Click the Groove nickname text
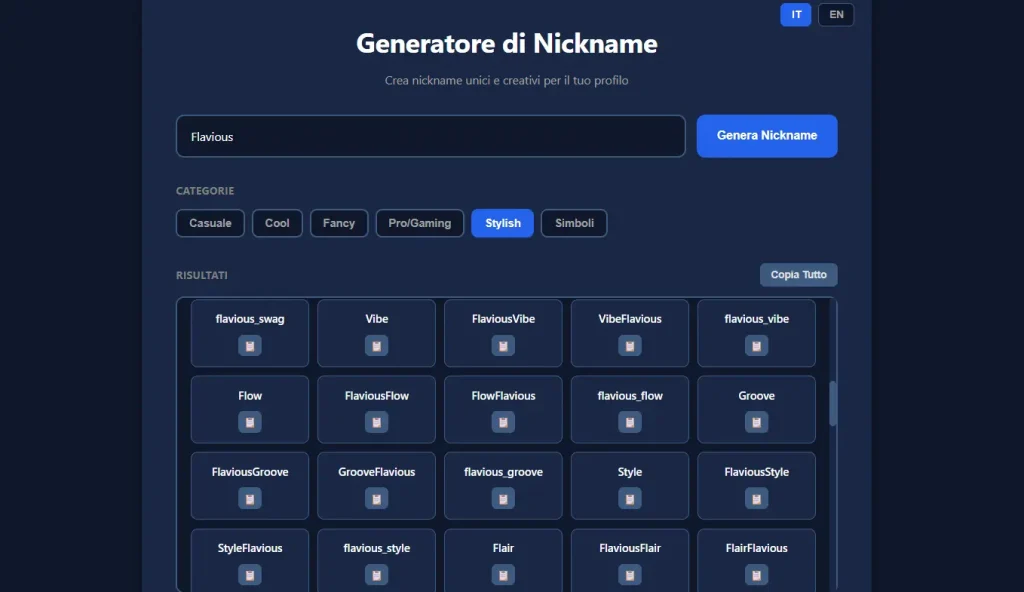Viewport: 1024px width, 592px height. pos(756,395)
